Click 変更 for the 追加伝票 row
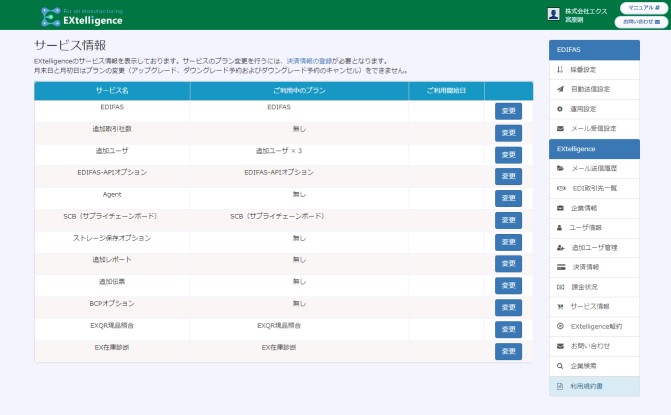Image resolution: width=671 pixels, height=415 pixels. coord(508,286)
